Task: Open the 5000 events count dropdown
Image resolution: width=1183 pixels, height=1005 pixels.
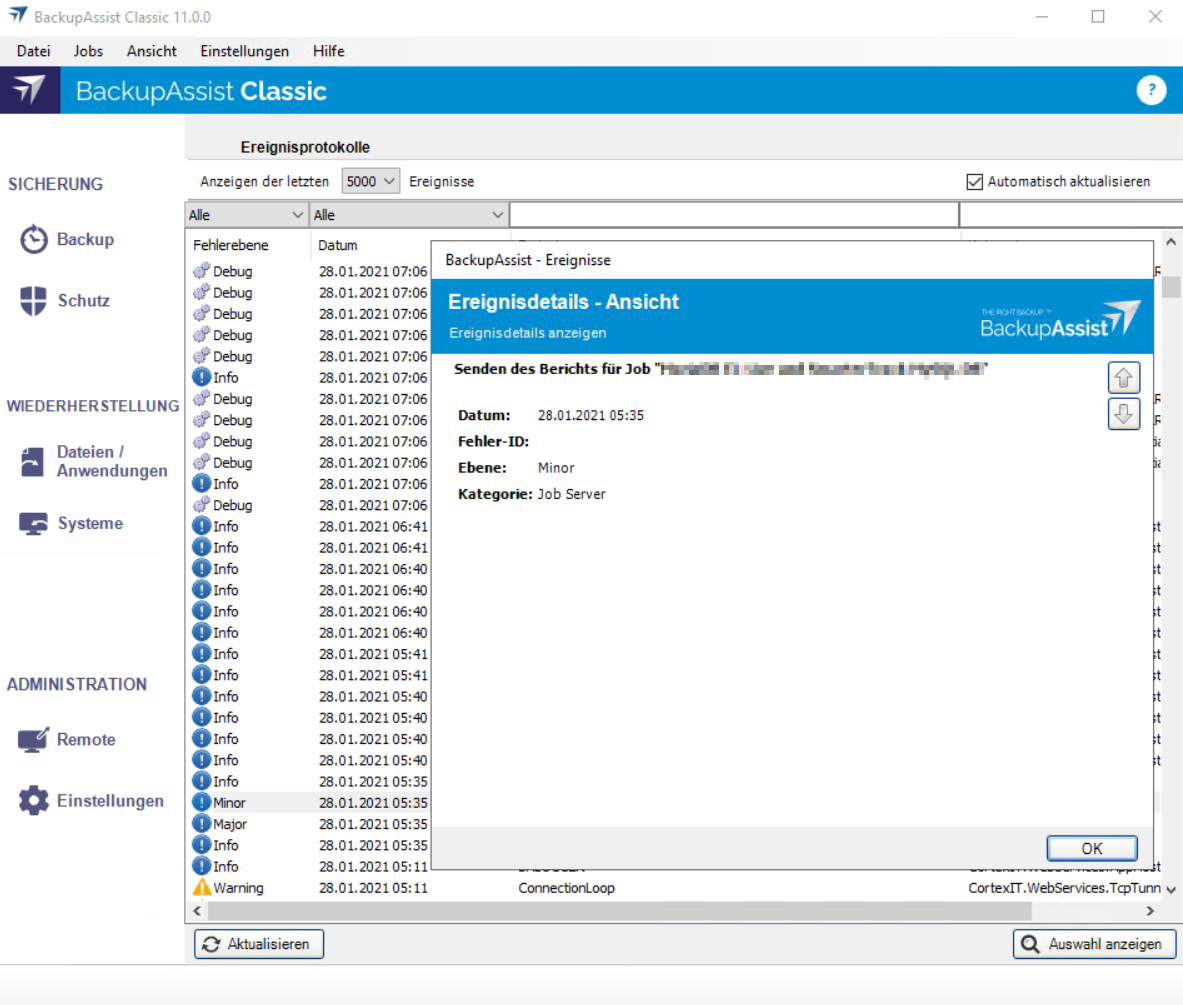Action: point(371,182)
